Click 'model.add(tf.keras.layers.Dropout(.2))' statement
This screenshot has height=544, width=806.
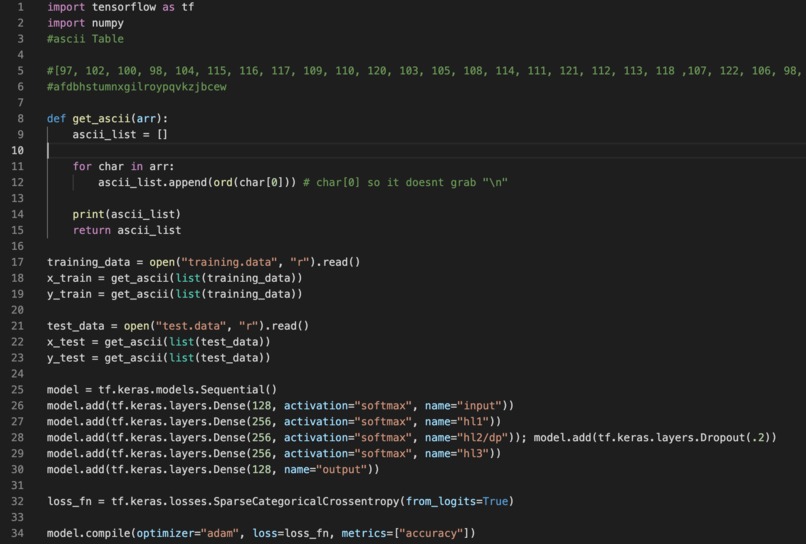coord(655,438)
